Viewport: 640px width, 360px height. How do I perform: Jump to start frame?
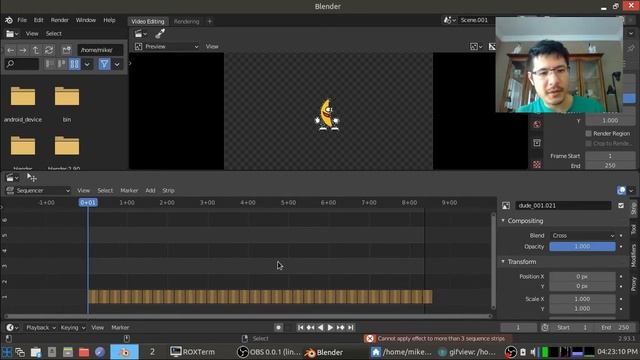click(300, 327)
